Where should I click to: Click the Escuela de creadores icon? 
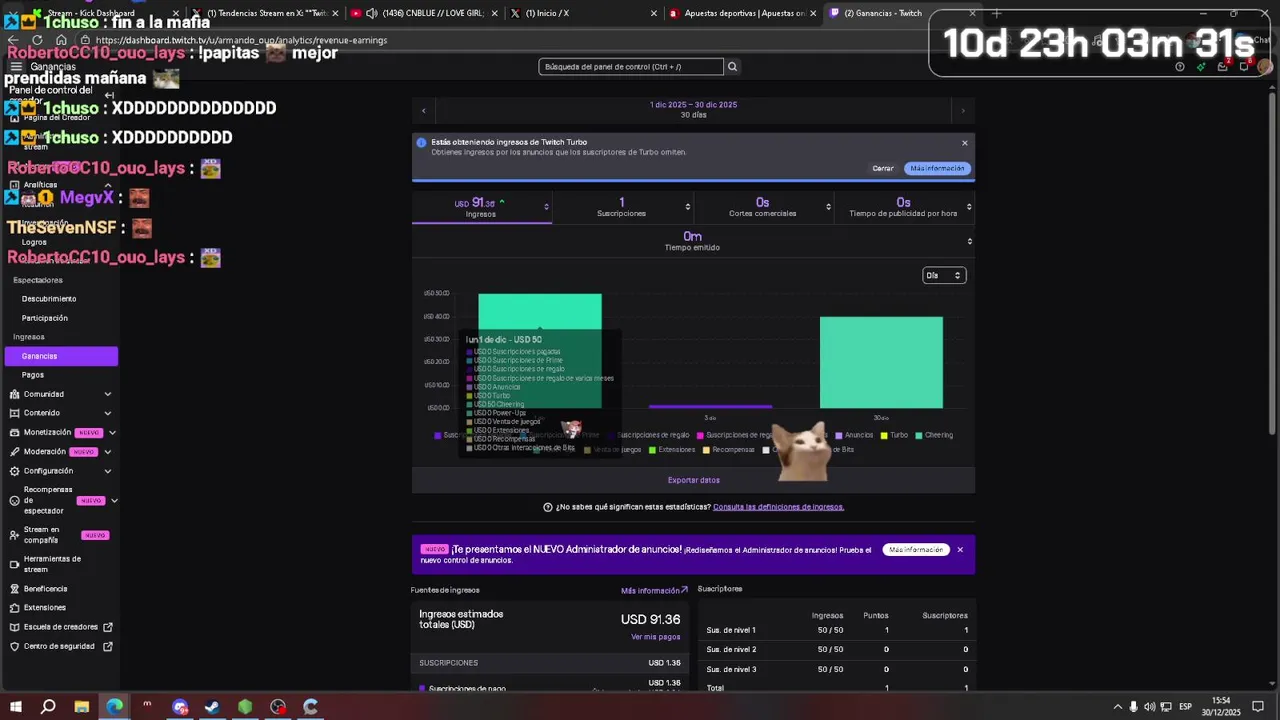(15, 627)
